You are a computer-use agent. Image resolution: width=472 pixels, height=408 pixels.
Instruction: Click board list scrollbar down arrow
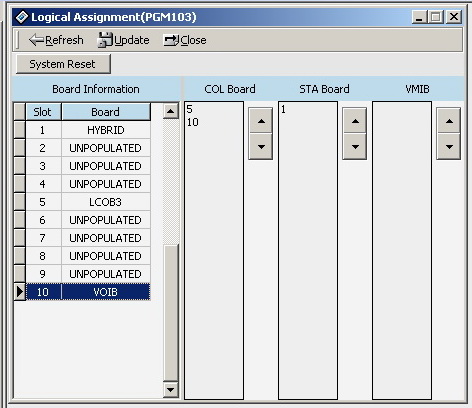point(171,389)
